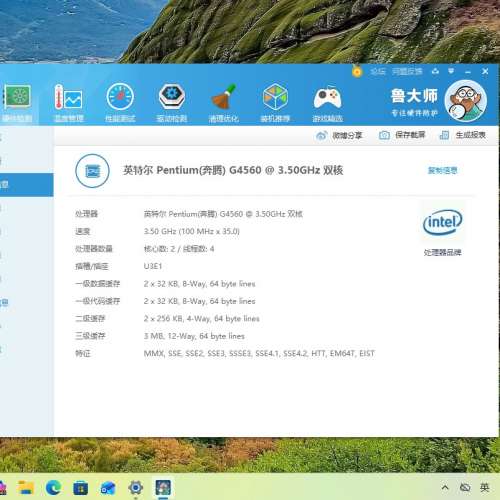
Task: Expand the title bar main menu arrow
Action: point(451,71)
